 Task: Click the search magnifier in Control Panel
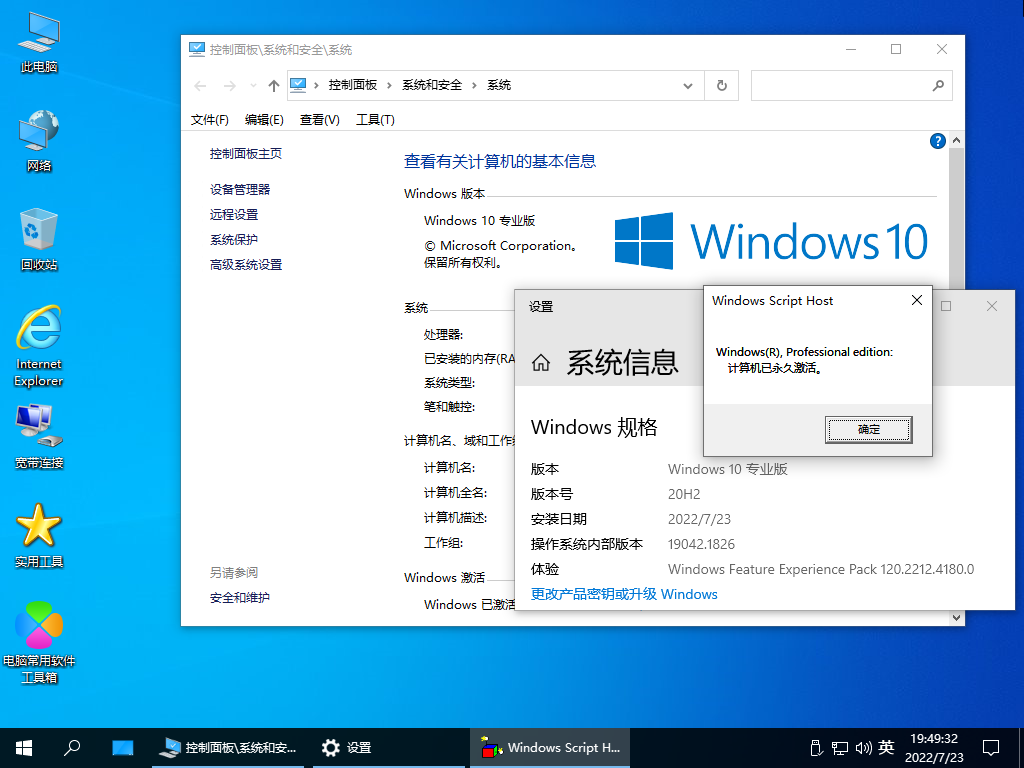pyautogui.click(x=938, y=86)
